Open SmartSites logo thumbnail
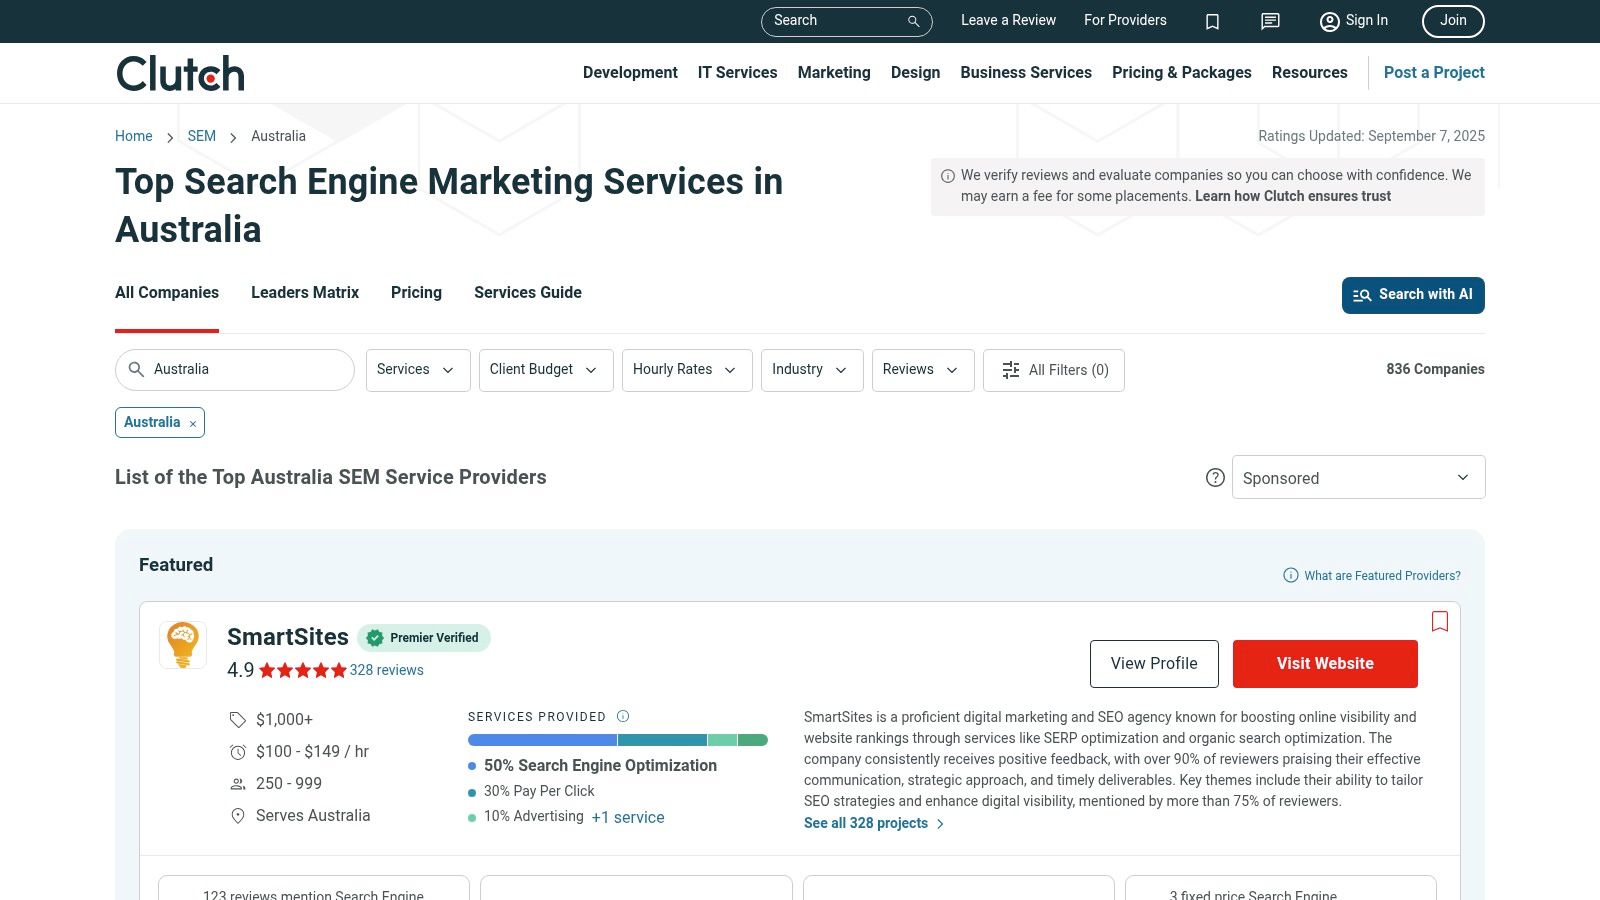 pos(183,645)
